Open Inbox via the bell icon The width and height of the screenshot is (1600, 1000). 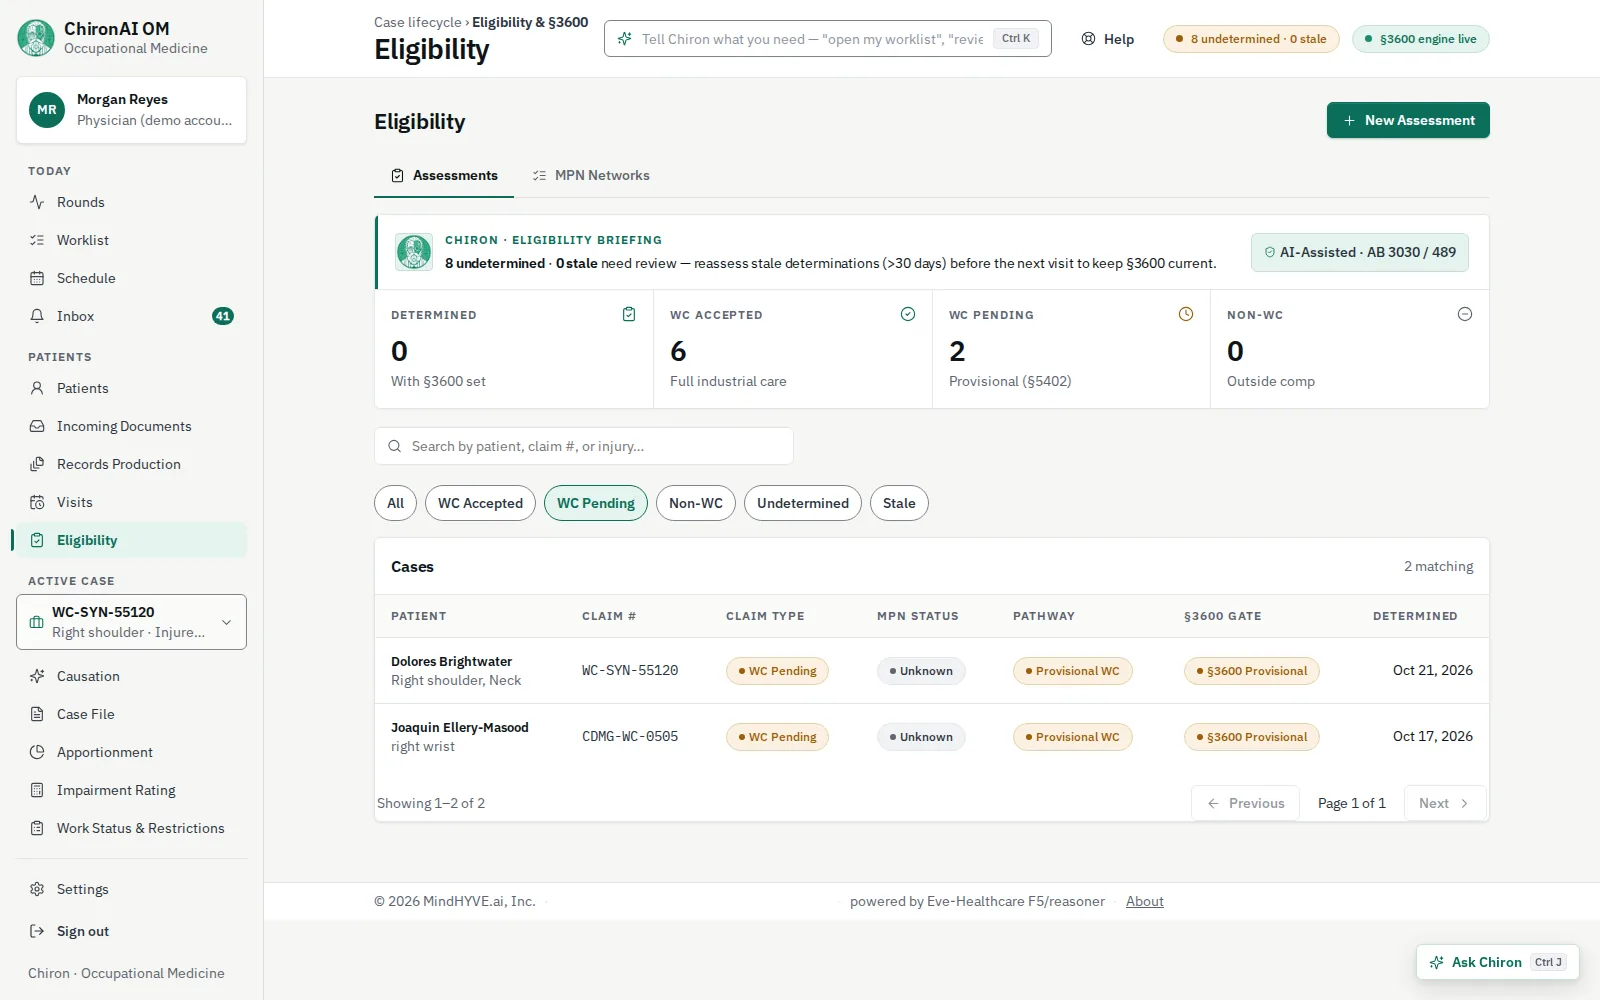37,316
